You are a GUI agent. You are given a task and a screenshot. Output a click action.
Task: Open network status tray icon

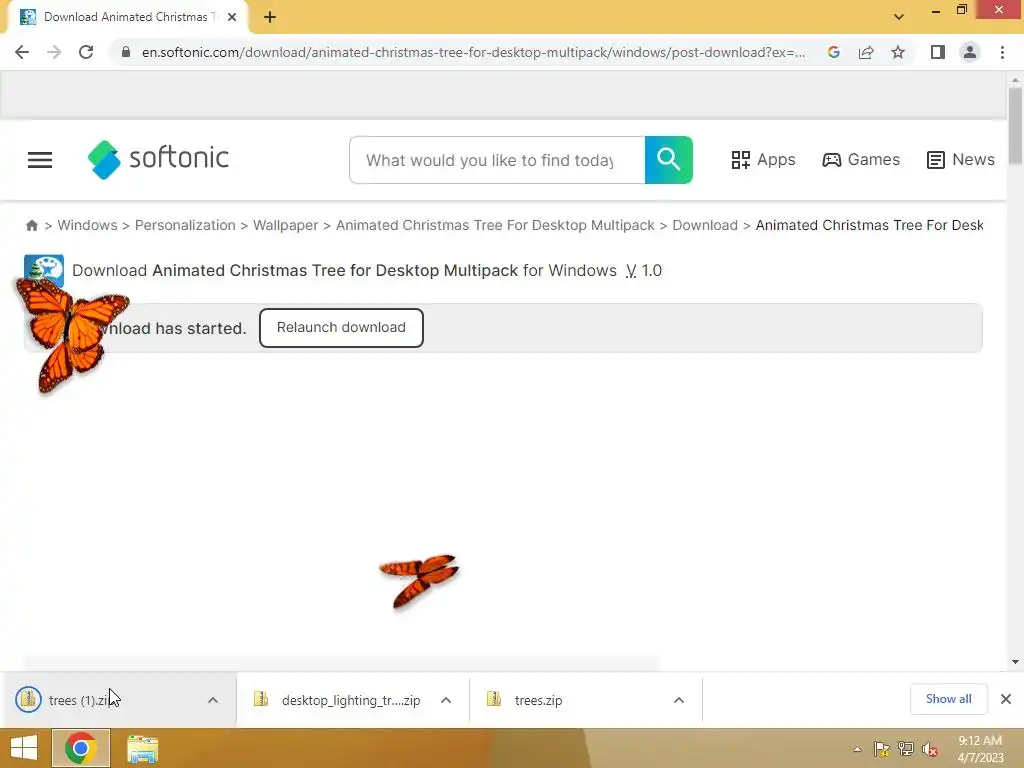(x=906, y=750)
